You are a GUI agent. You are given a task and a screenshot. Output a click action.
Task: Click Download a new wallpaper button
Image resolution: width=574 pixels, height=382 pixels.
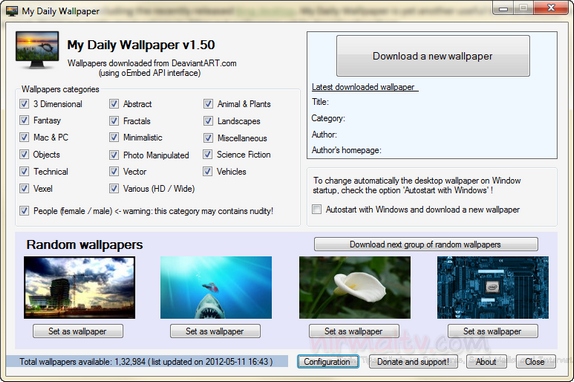click(x=433, y=56)
